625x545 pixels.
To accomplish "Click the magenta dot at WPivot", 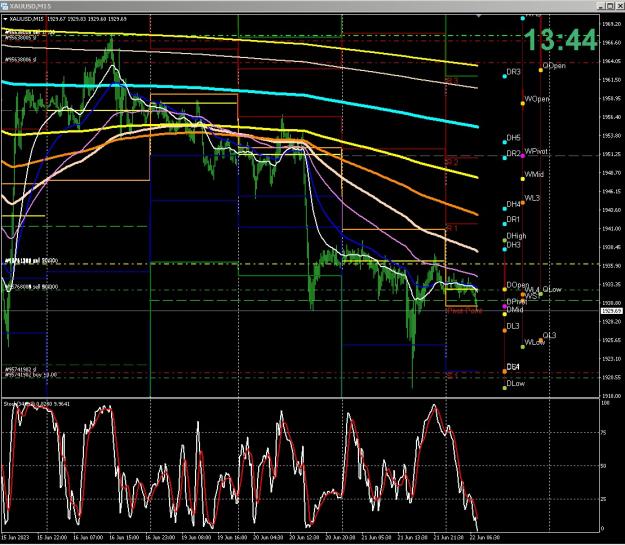I will [523, 155].
